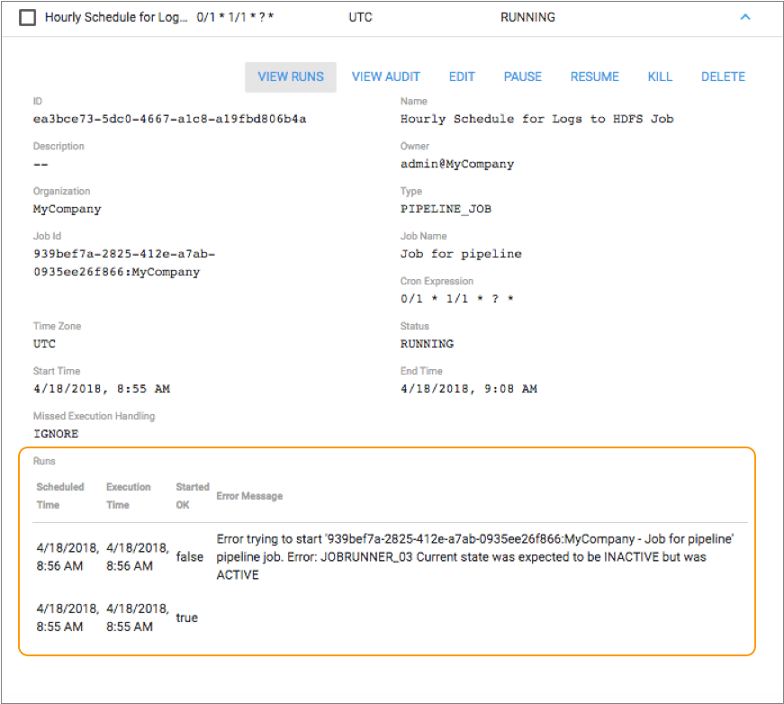Click Edit to modify the schedule
Image resolution: width=784 pixels, height=704 pixels.
click(x=462, y=77)
